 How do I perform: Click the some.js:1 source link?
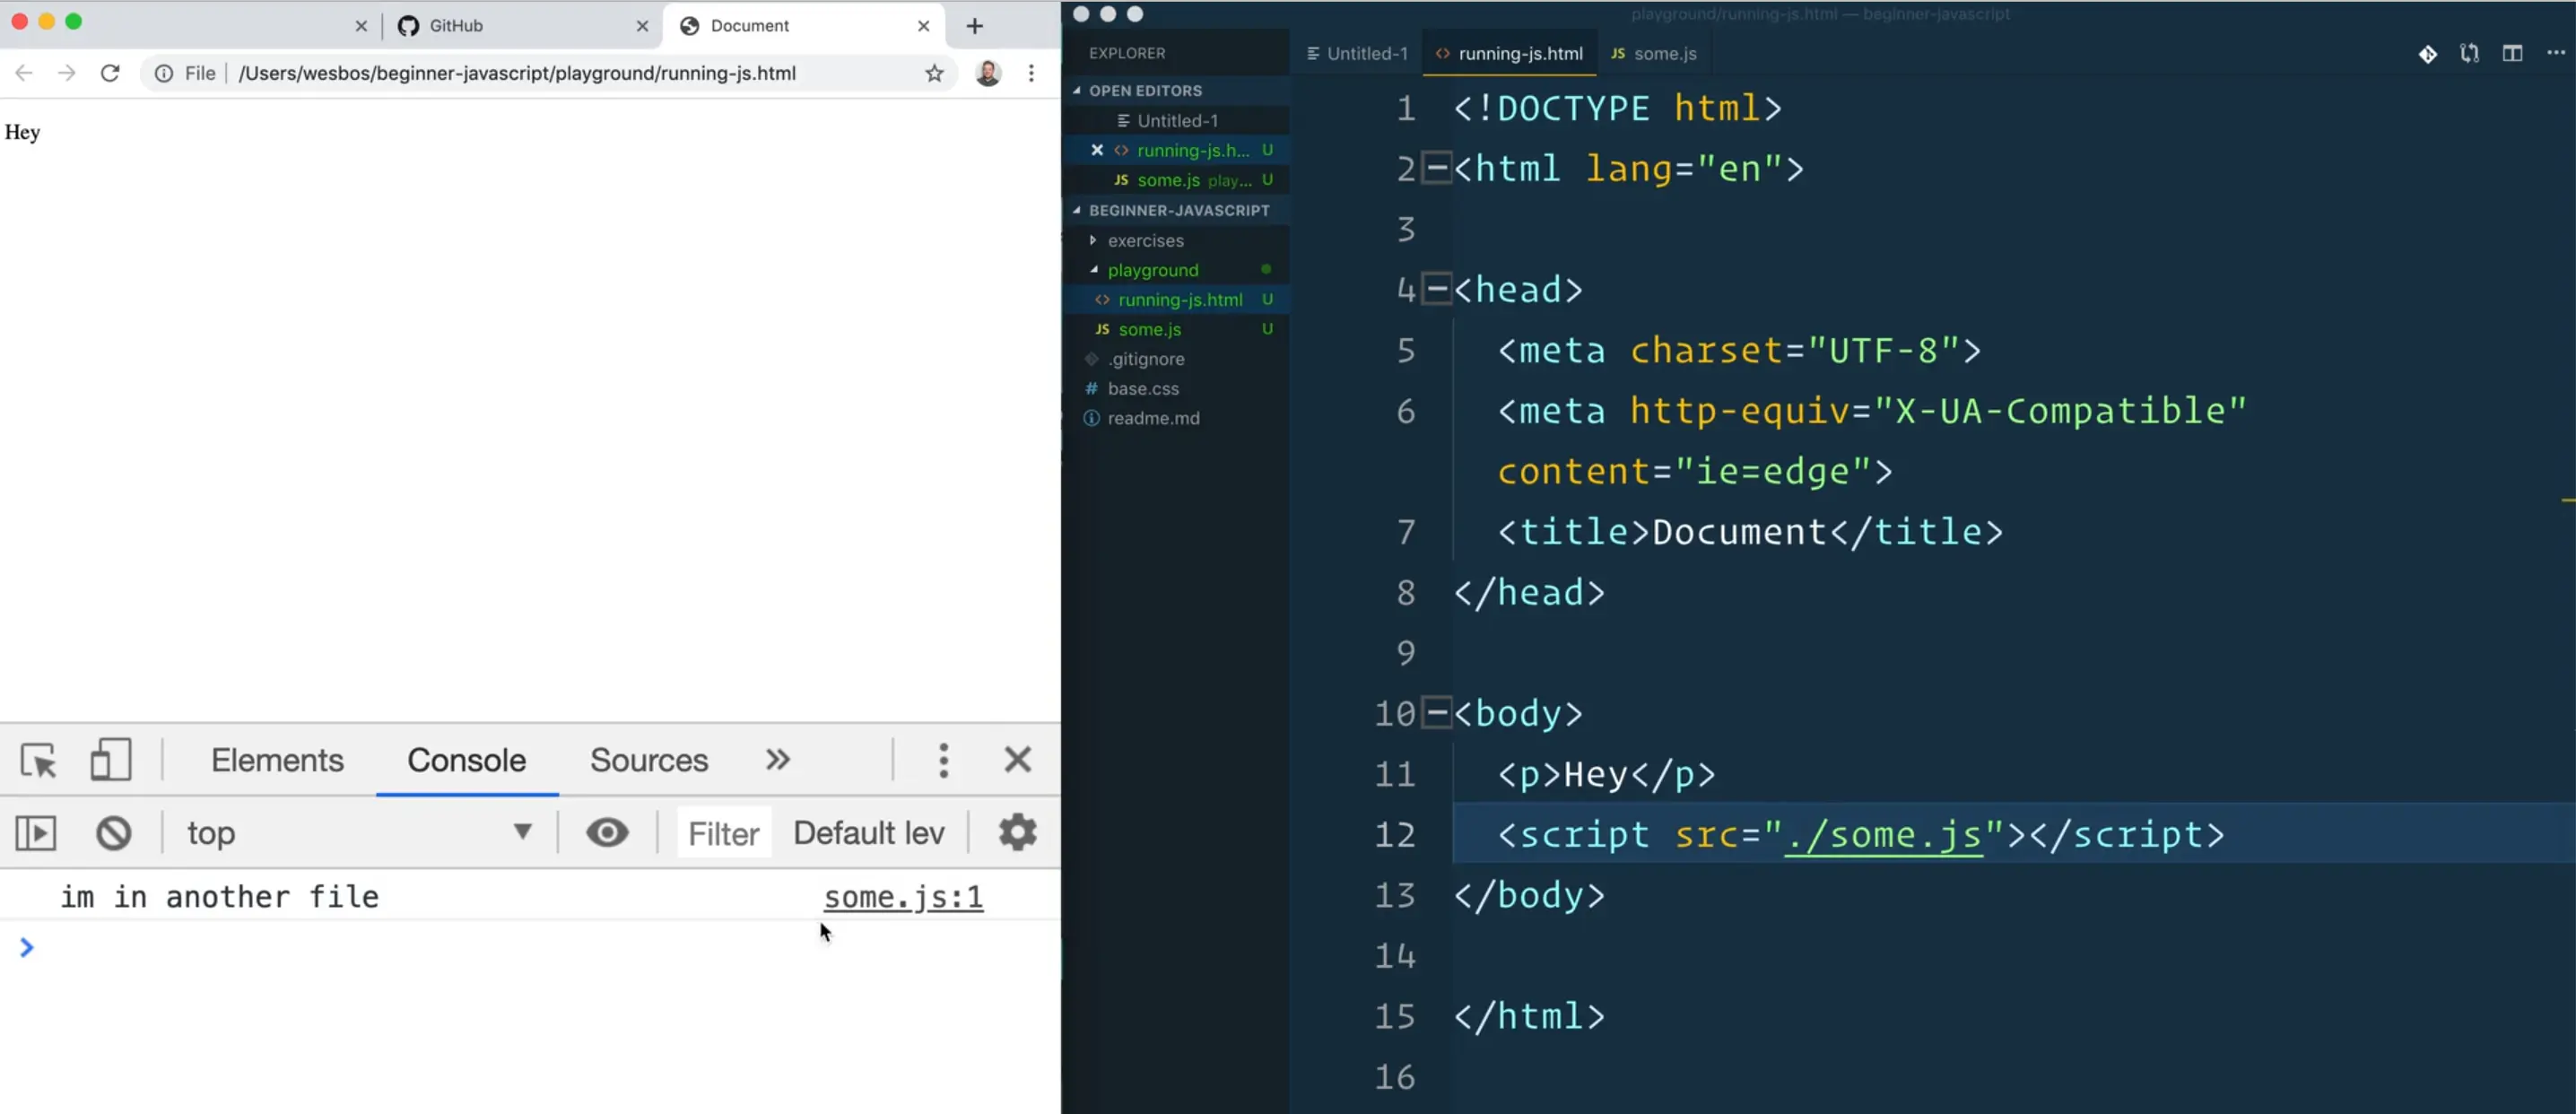(x=903, y=897)
